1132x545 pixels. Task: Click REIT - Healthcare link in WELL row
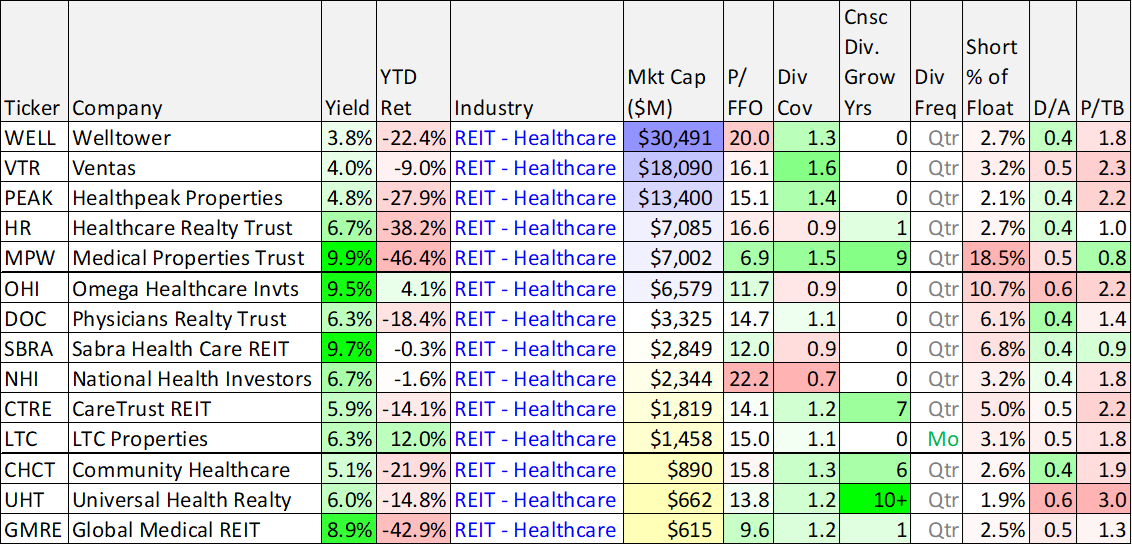535,137
